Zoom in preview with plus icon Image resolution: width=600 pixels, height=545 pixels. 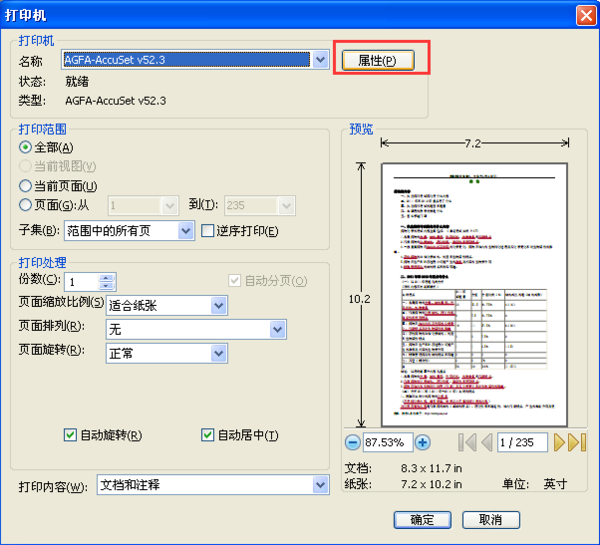tap(422, 442)
